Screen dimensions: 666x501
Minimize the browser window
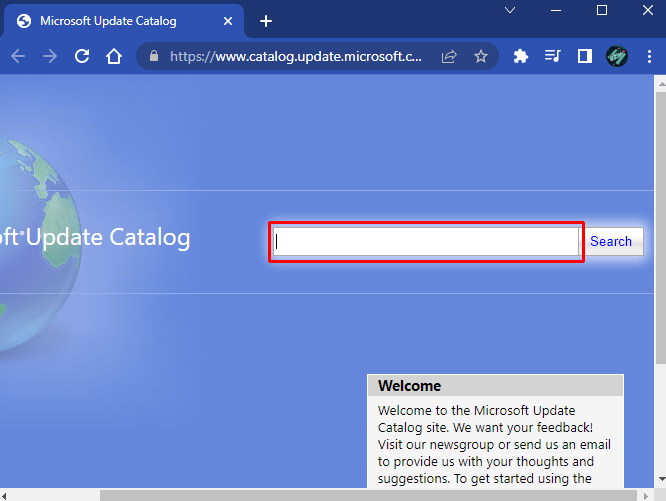[556, 10]
